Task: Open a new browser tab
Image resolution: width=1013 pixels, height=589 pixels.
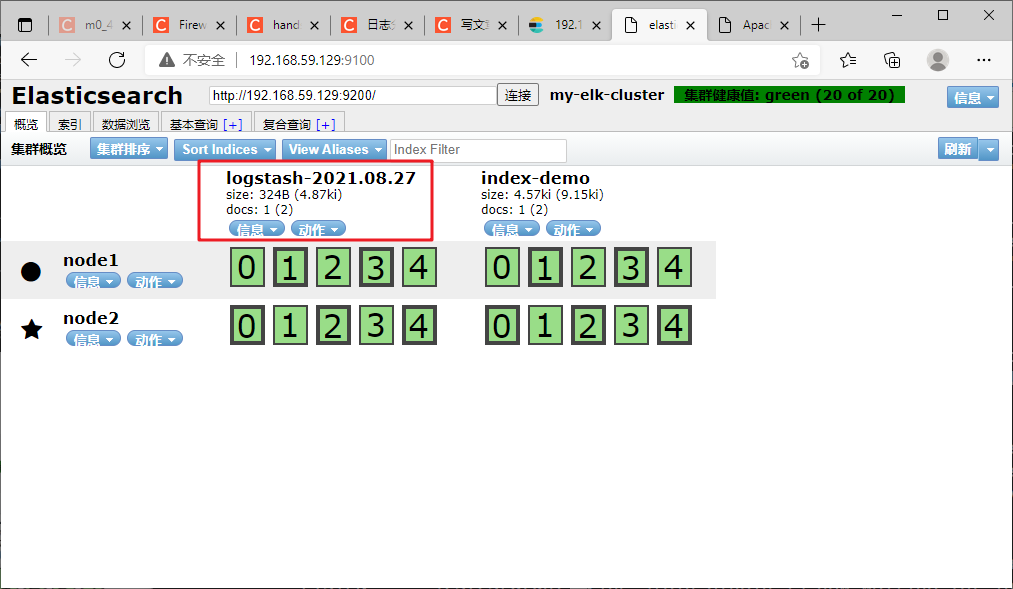Action: tap(819, 25)
